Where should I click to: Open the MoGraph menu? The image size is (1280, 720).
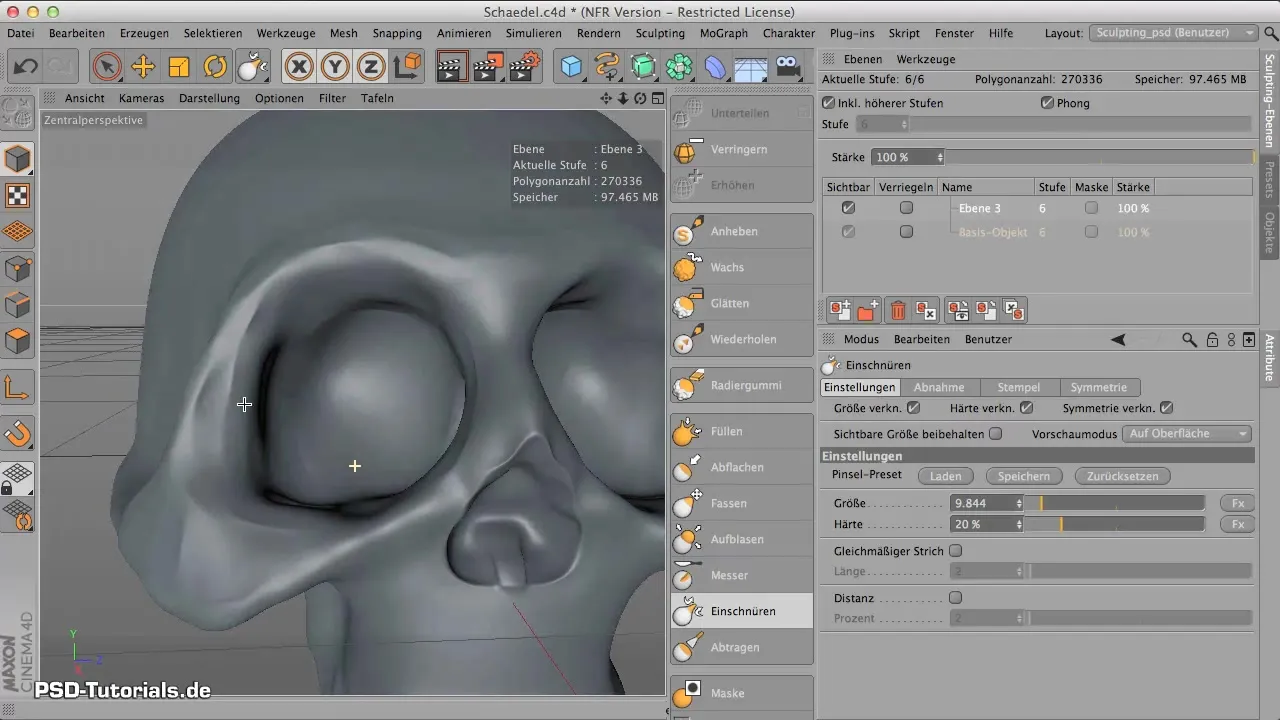pyautogui.click(x=724, y=33)
